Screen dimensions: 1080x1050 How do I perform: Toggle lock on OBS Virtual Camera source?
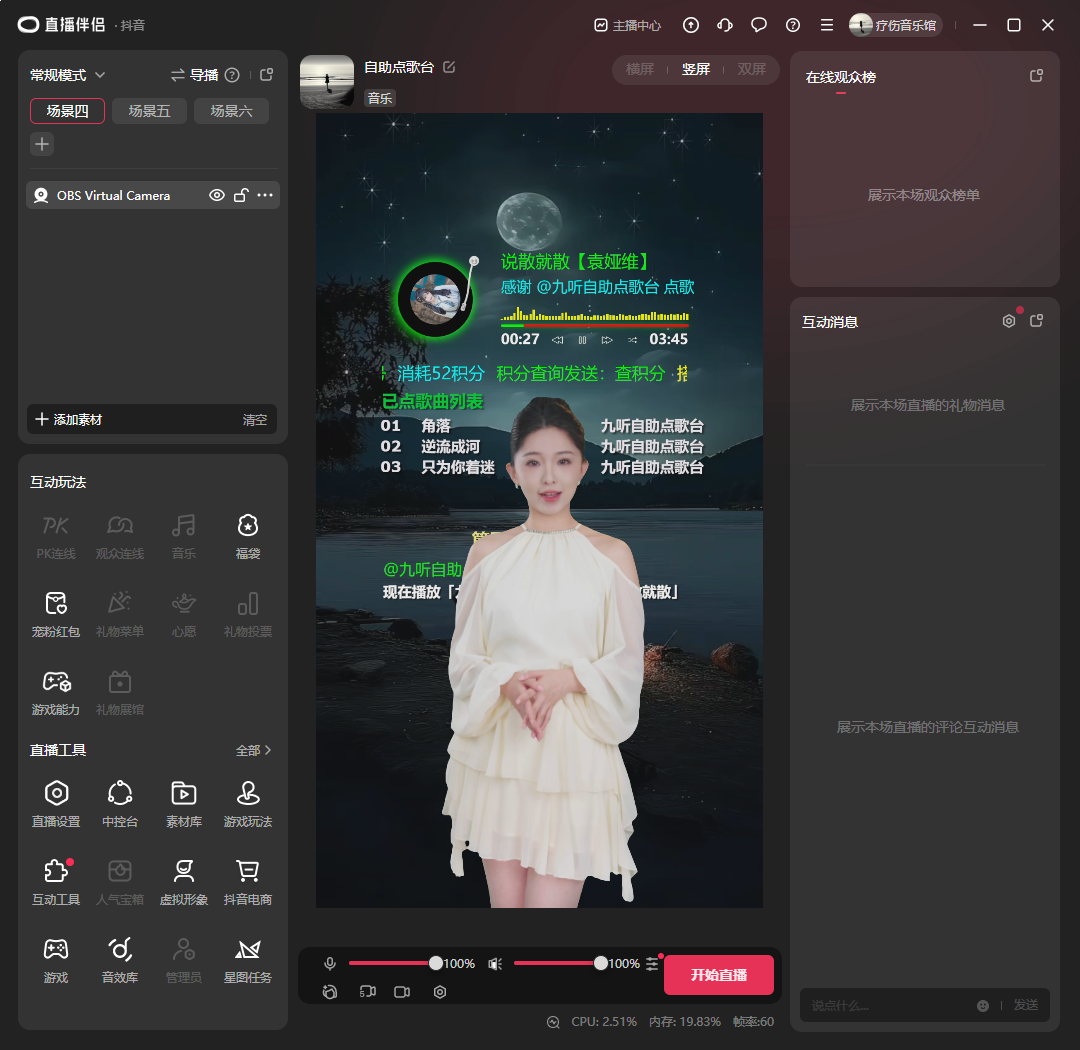coord(240,196)
